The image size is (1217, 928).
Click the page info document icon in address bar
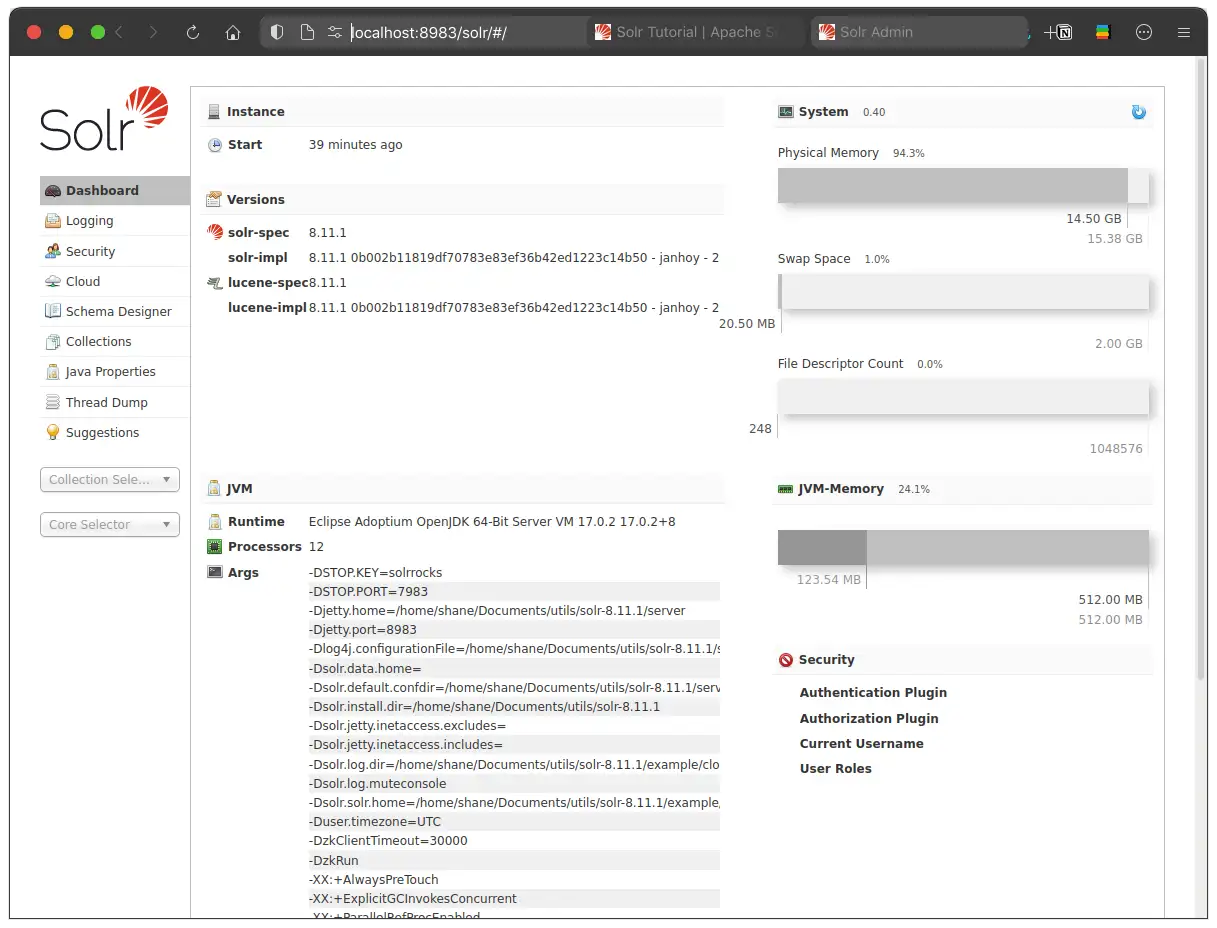[x=307, y=32]
